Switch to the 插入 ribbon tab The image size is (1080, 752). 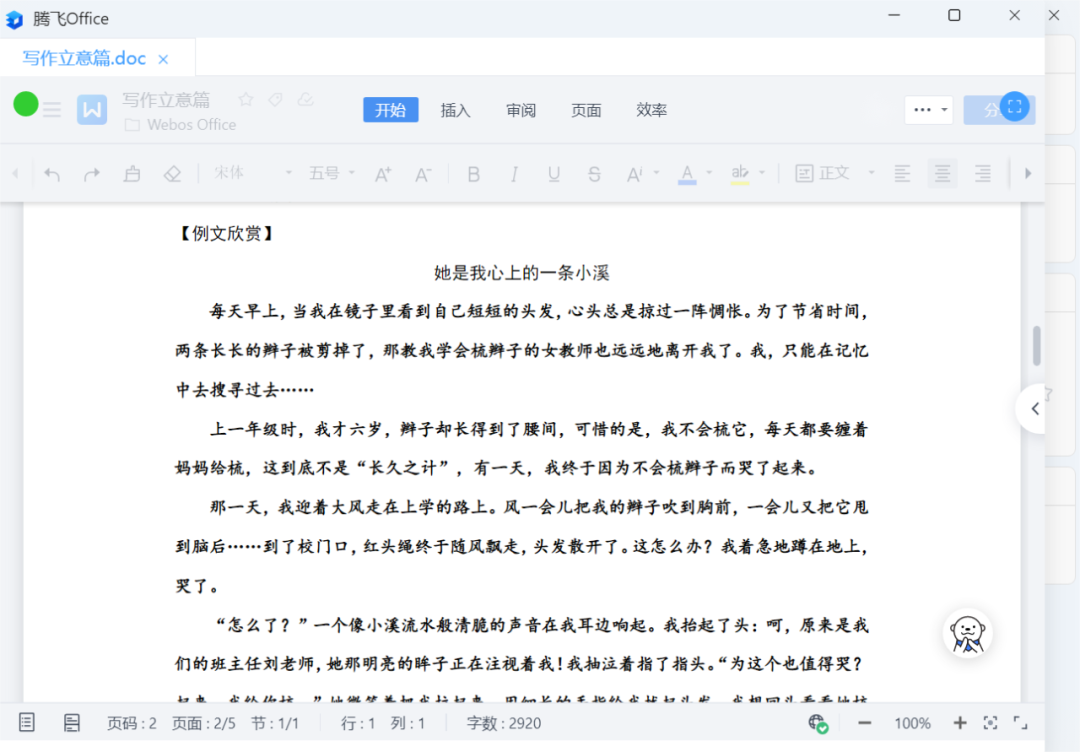point(455,110)
